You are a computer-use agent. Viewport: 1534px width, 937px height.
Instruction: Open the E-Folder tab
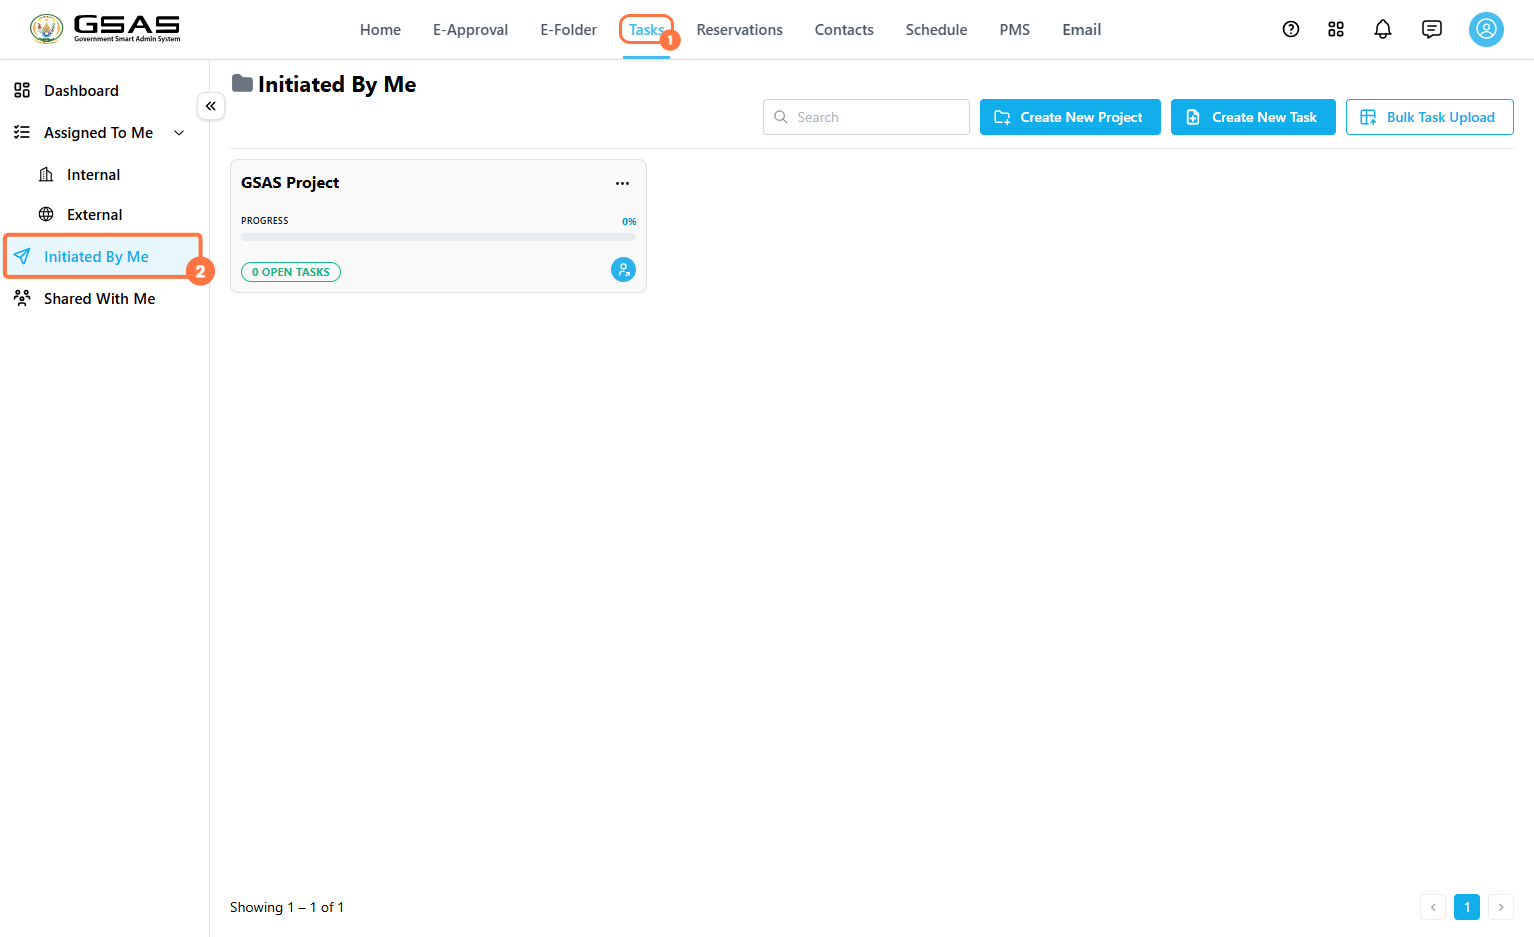[568, 30]
